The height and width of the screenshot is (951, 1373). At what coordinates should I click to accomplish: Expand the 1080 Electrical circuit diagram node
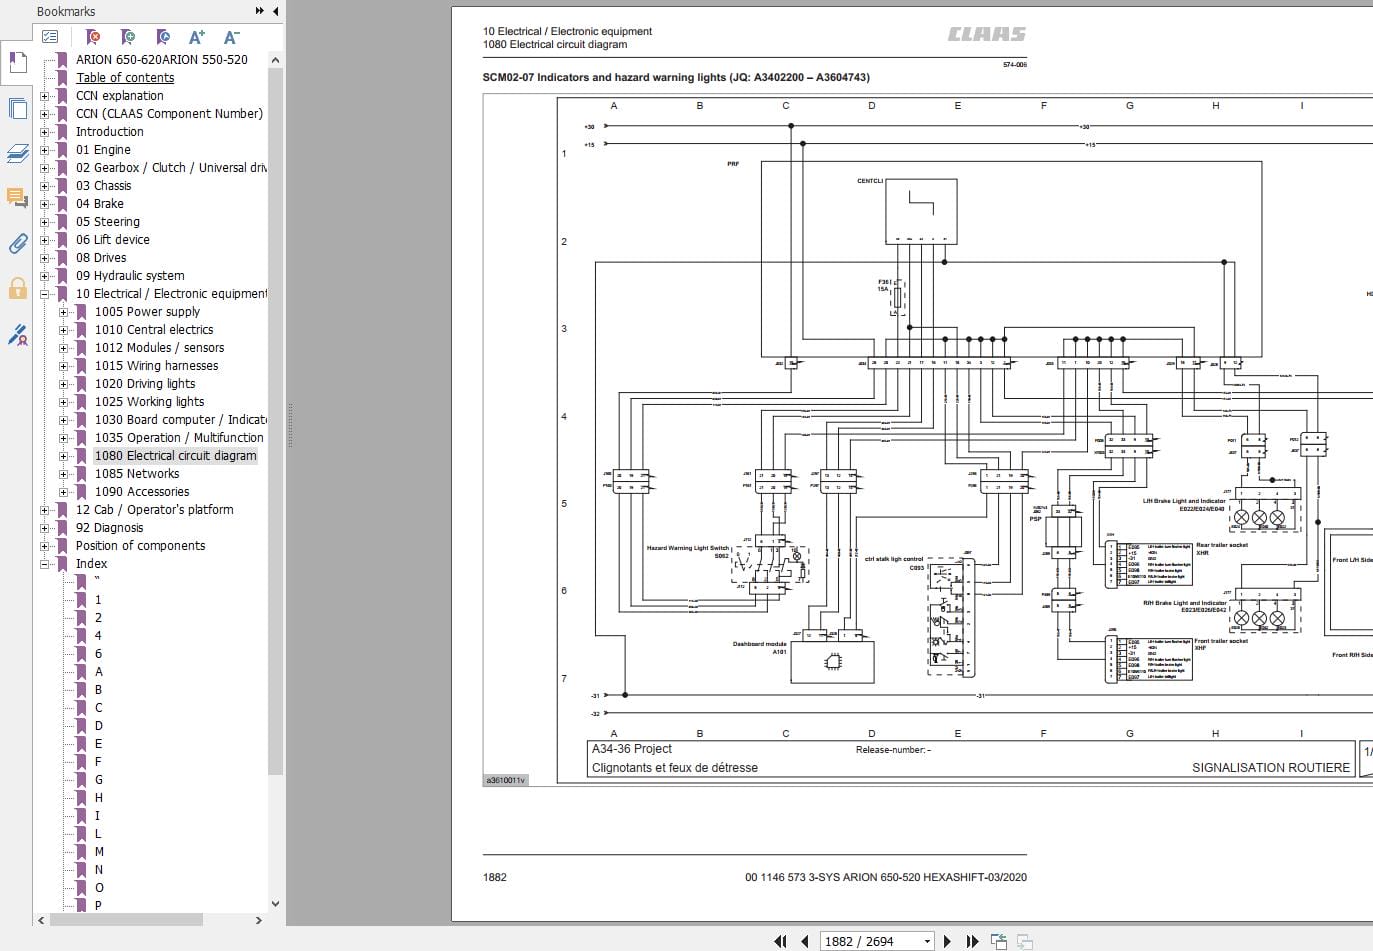point(63,456)
